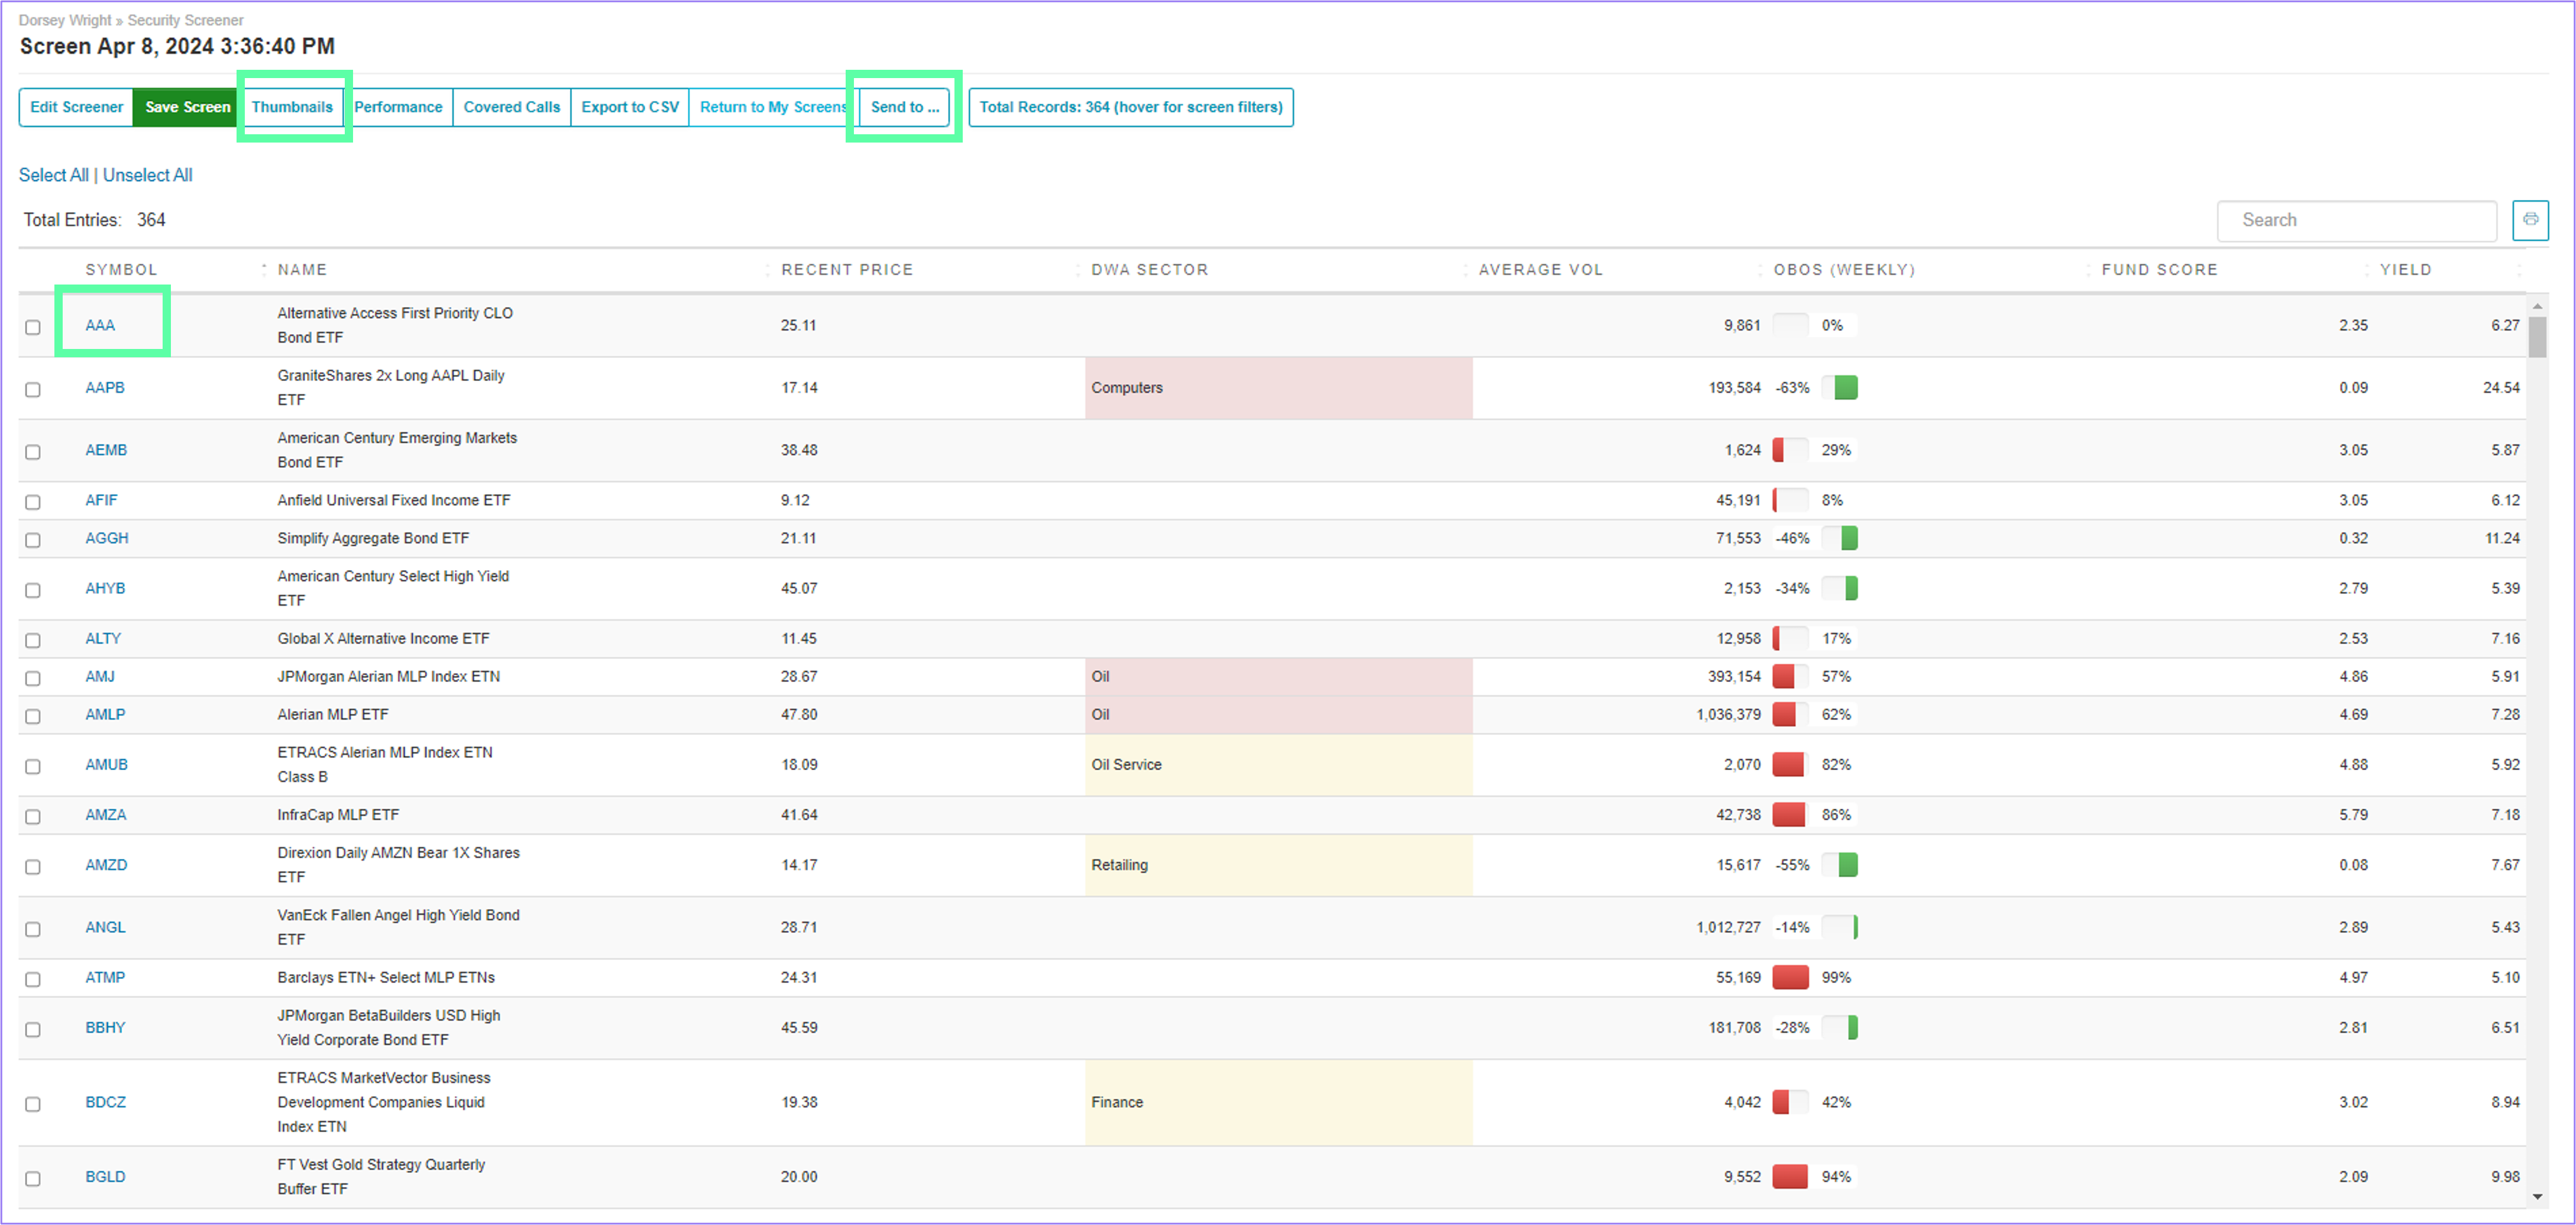
Task: Click the Oil Service sector cell
Action: tap(1278, 765)
